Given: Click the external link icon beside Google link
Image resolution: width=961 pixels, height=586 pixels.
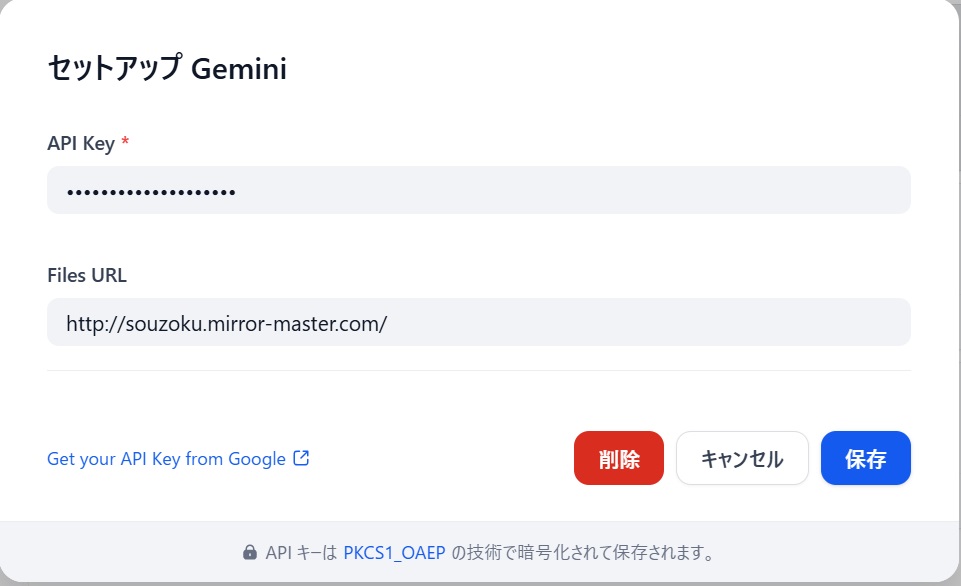Looking at the screenshot, I should (301, 457).
